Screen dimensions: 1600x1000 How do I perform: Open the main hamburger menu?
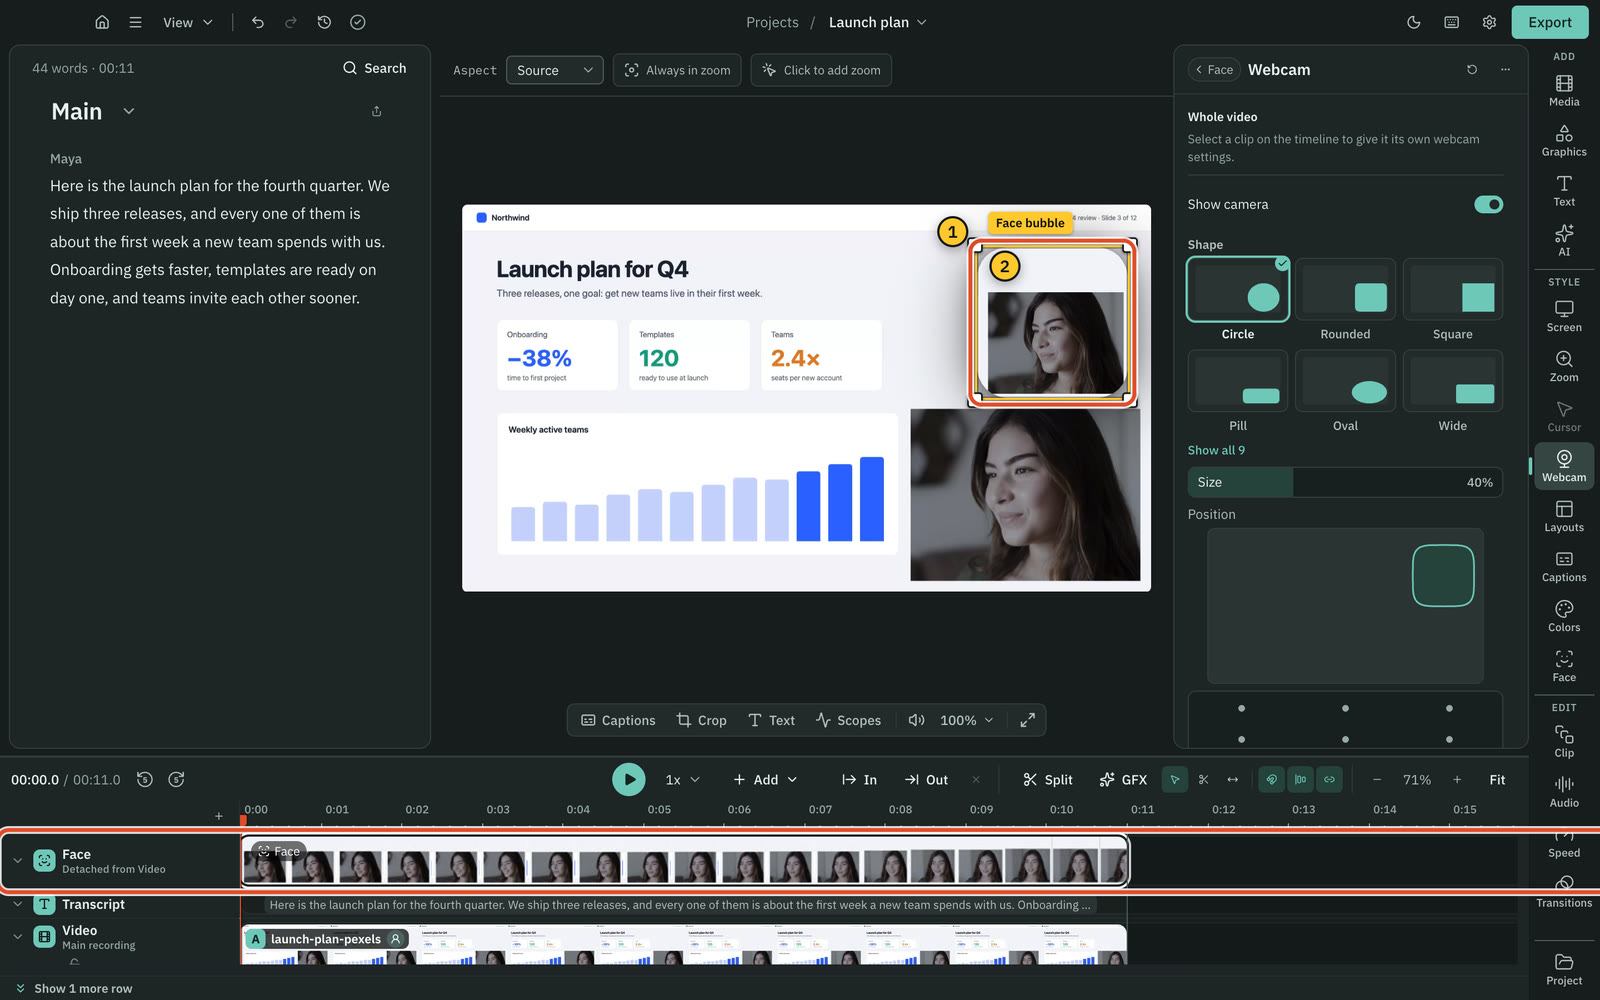(136, 22)
